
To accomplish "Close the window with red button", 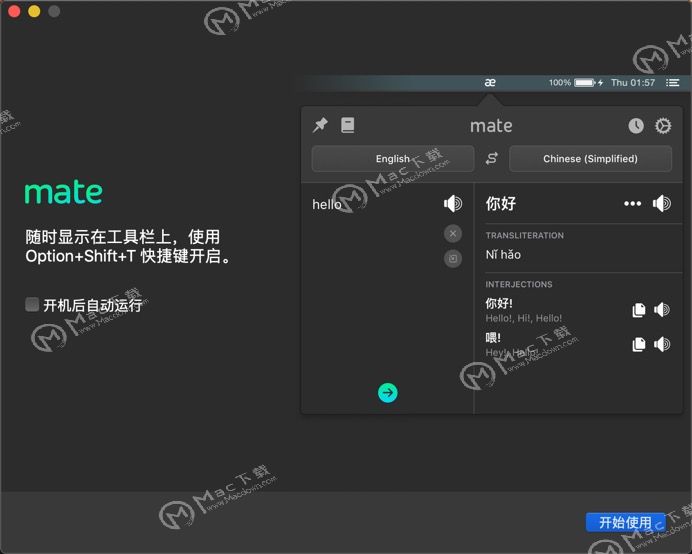I will [14, 11].
